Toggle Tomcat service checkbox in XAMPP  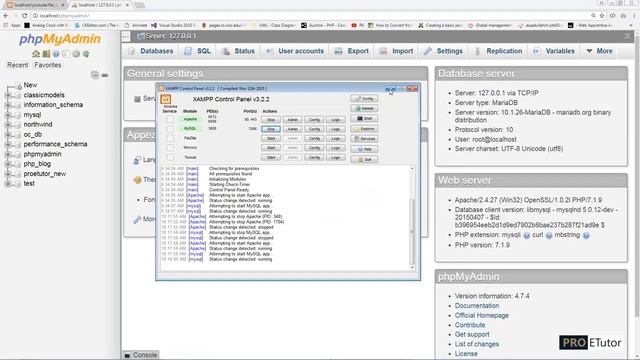coord(170,157)
